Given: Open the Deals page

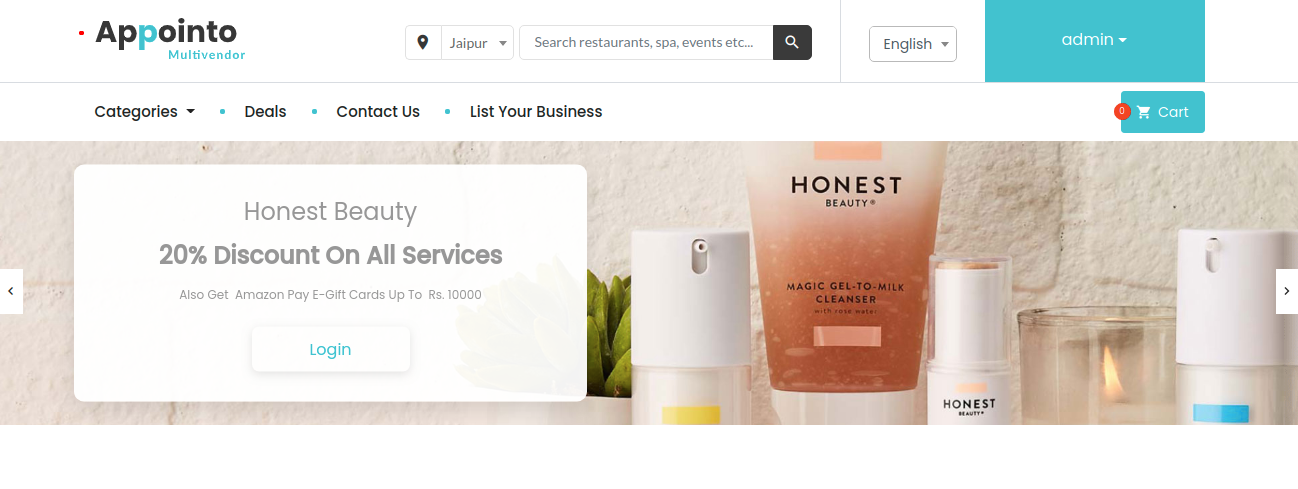Looking at the screenshot, I should tap(265, 112).
